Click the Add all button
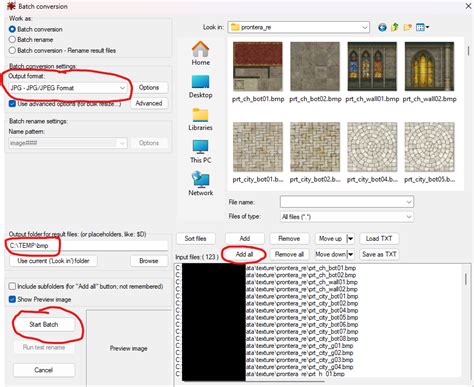This screenshot has width=474, height=387. coord(245,254)
